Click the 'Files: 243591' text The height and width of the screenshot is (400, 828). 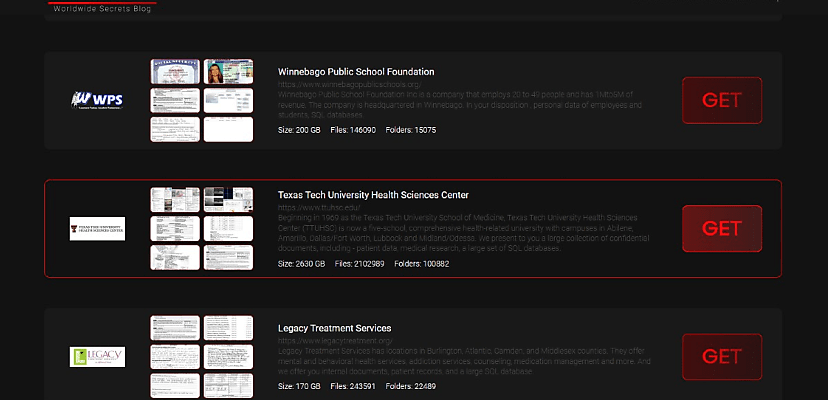tap(353, 386)
